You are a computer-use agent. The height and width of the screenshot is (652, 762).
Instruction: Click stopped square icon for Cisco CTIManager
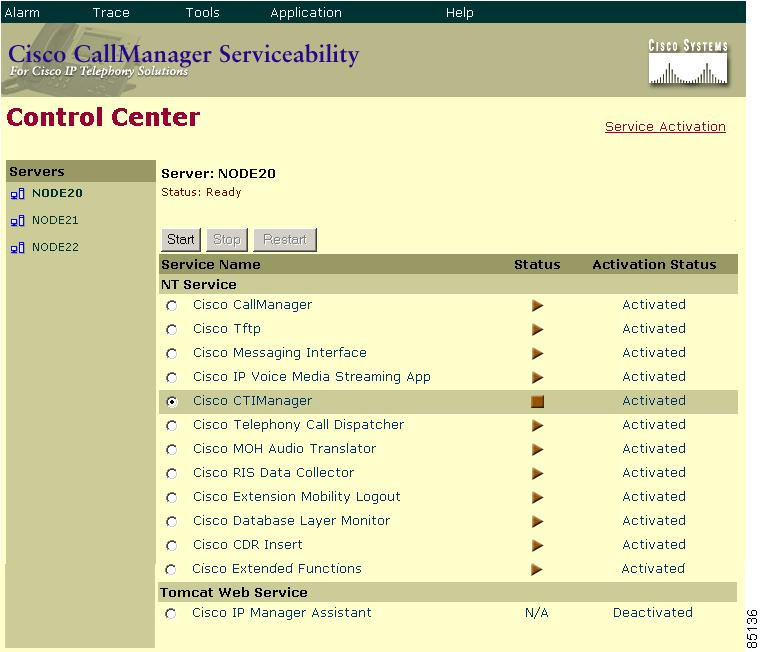pos(537,401)
